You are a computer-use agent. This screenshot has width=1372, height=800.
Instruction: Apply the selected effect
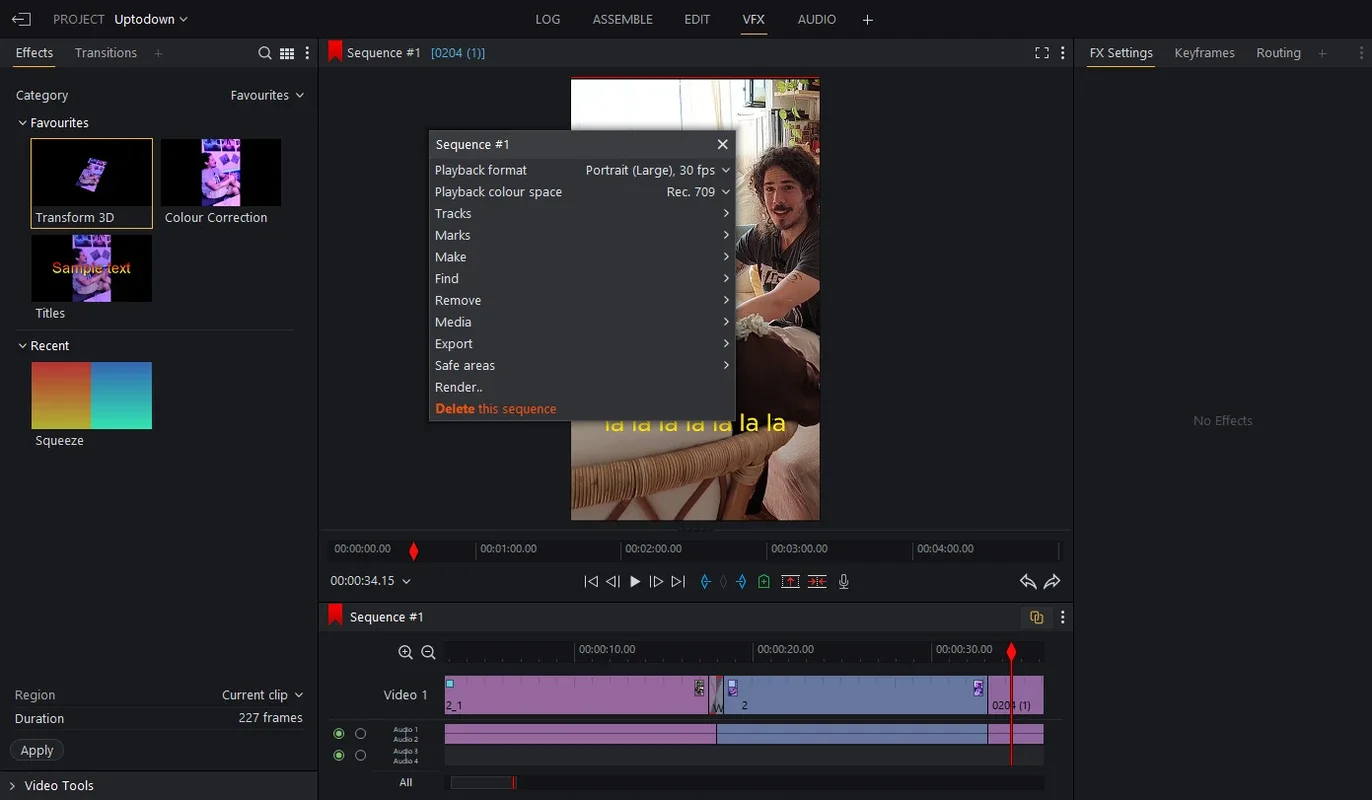tap(37, 750)
